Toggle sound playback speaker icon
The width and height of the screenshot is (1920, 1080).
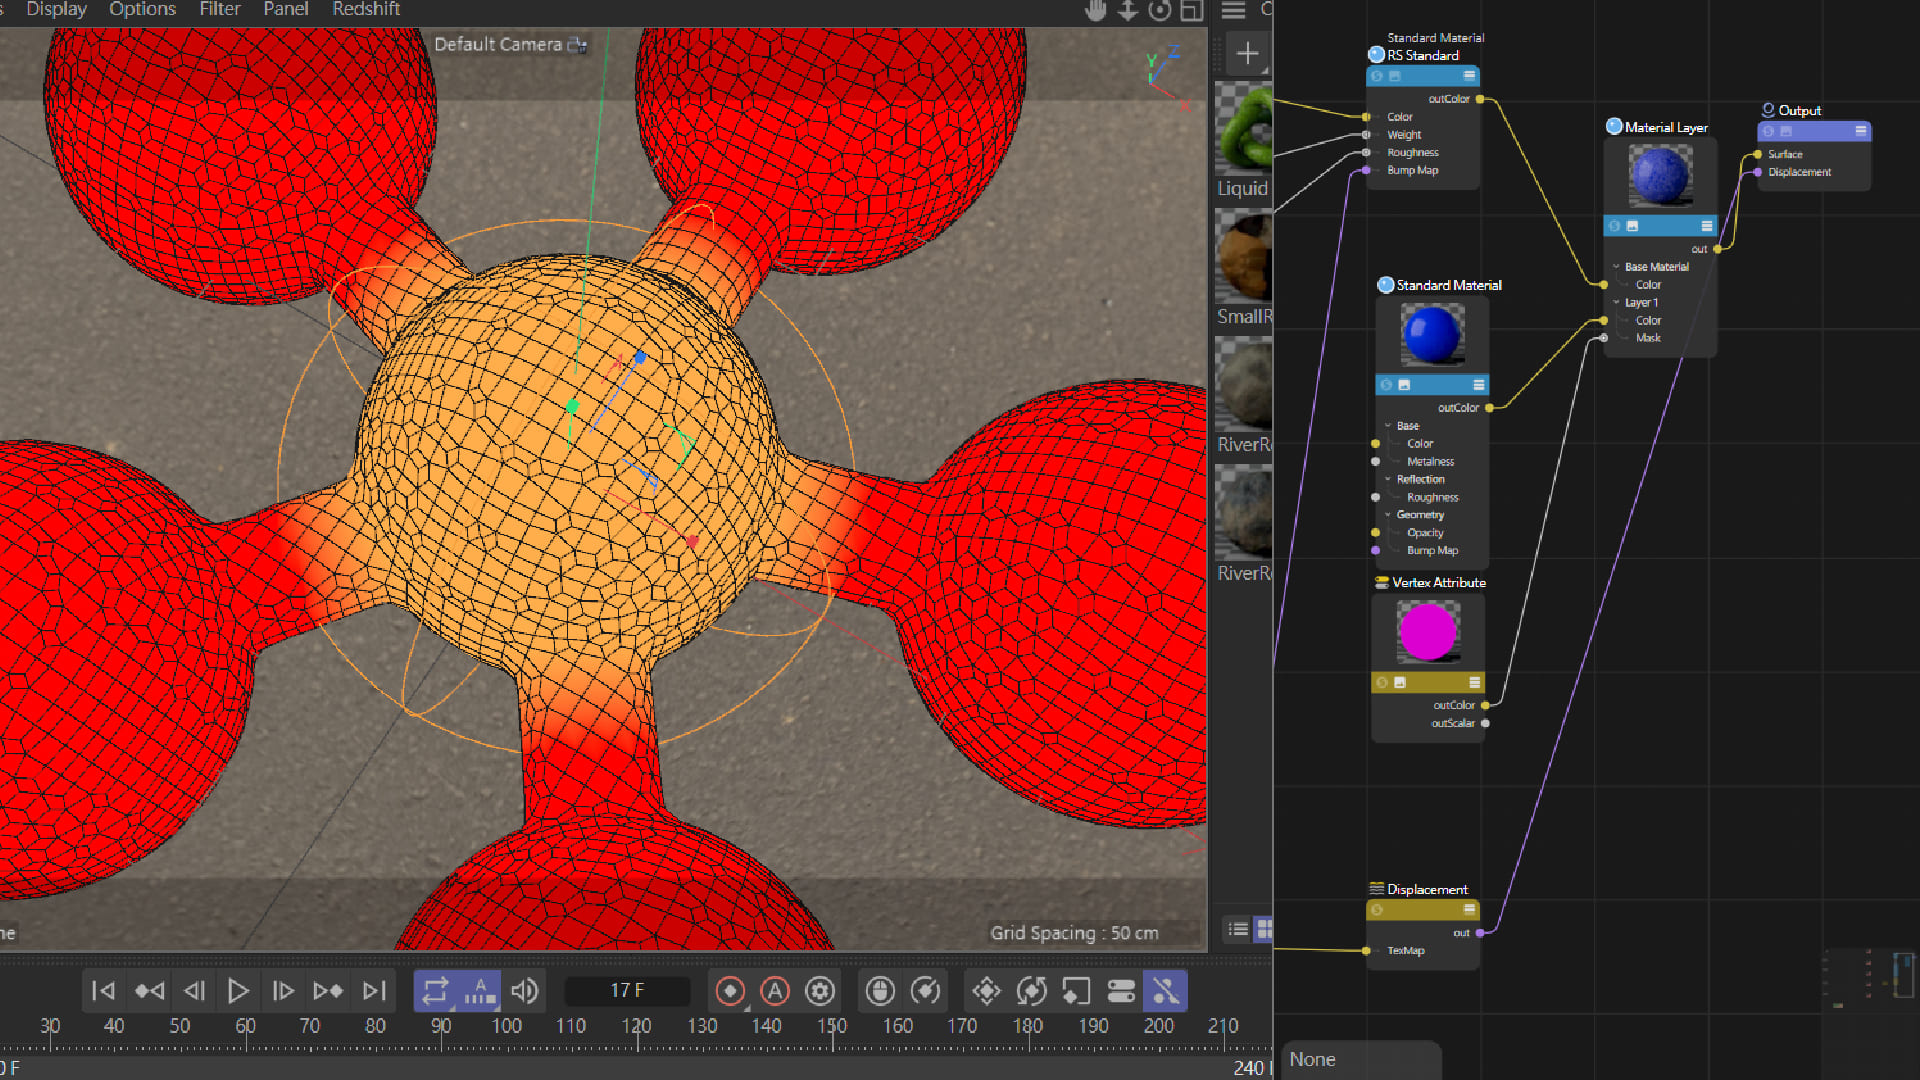tap(524, 991)
